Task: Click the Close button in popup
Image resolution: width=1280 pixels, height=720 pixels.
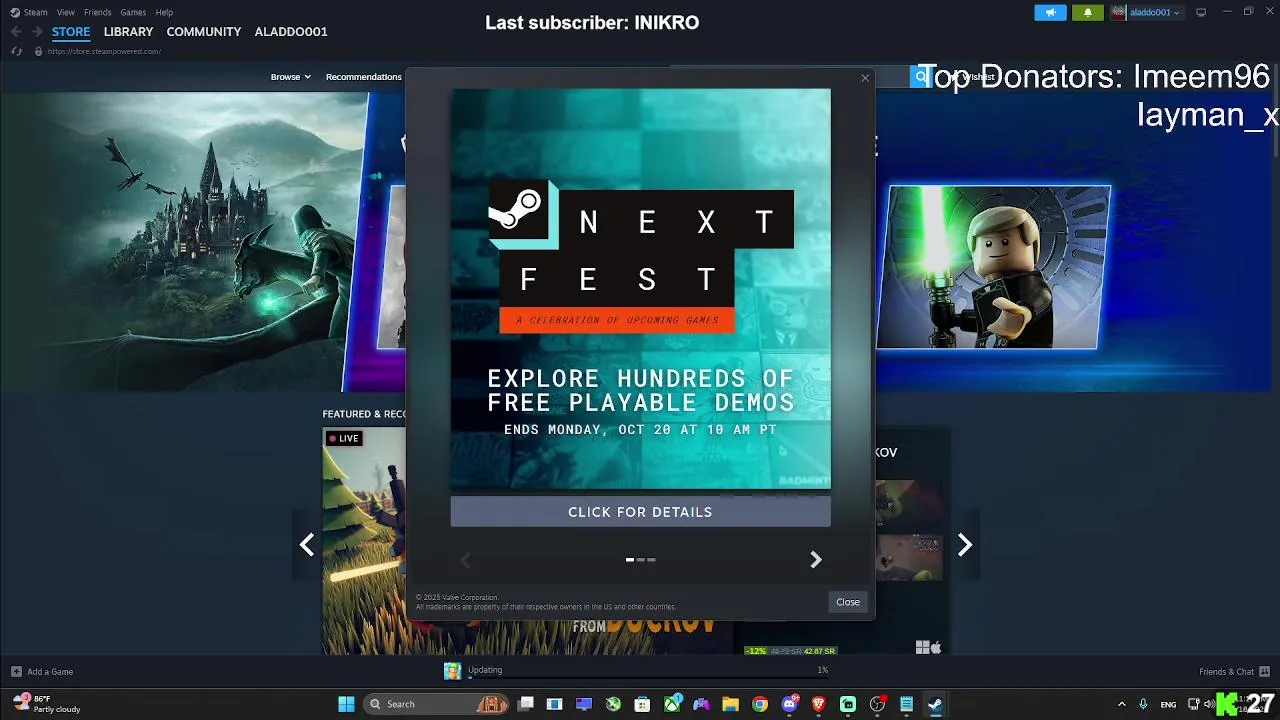Action: [x=848, y=602]
